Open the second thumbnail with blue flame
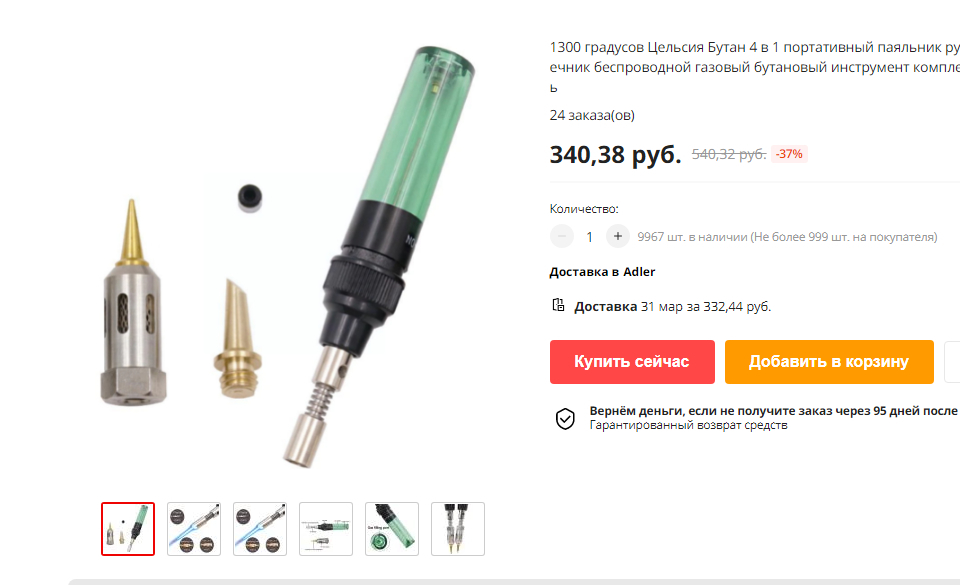Screen dimensions: 960x585 (194, 529)
